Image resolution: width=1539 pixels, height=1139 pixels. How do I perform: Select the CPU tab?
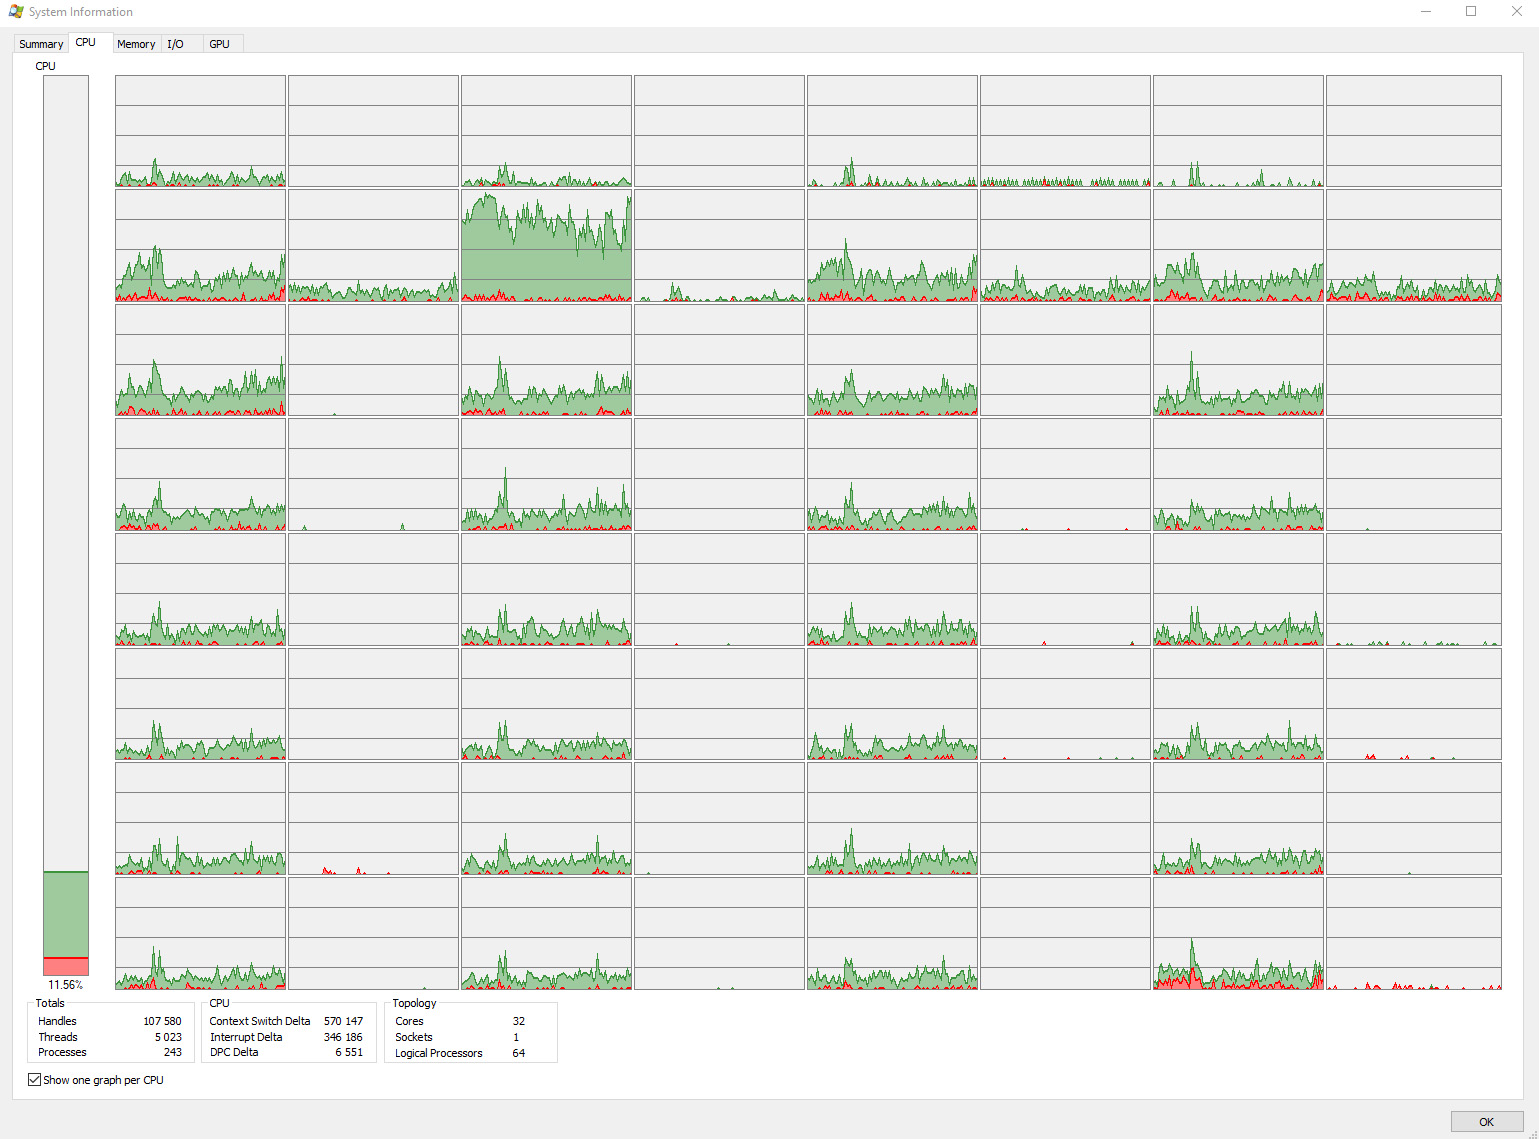point(86,43)
